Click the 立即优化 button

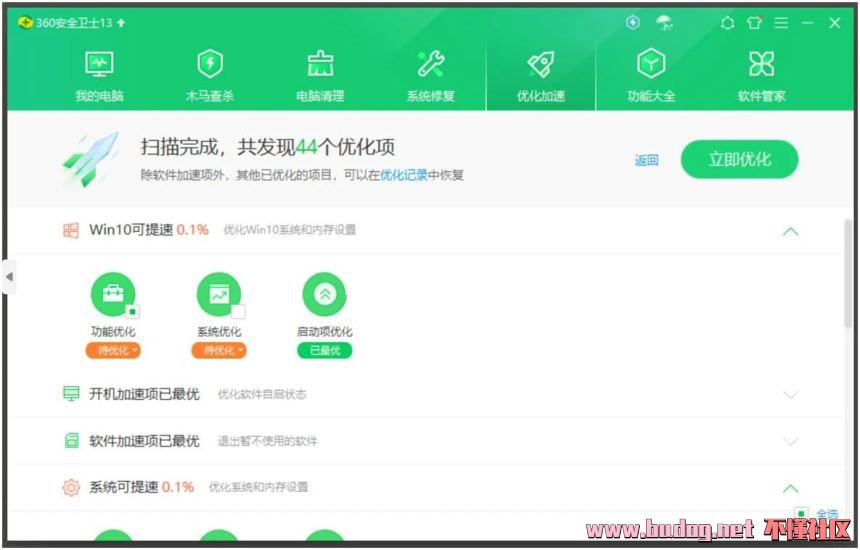point(739,160)
